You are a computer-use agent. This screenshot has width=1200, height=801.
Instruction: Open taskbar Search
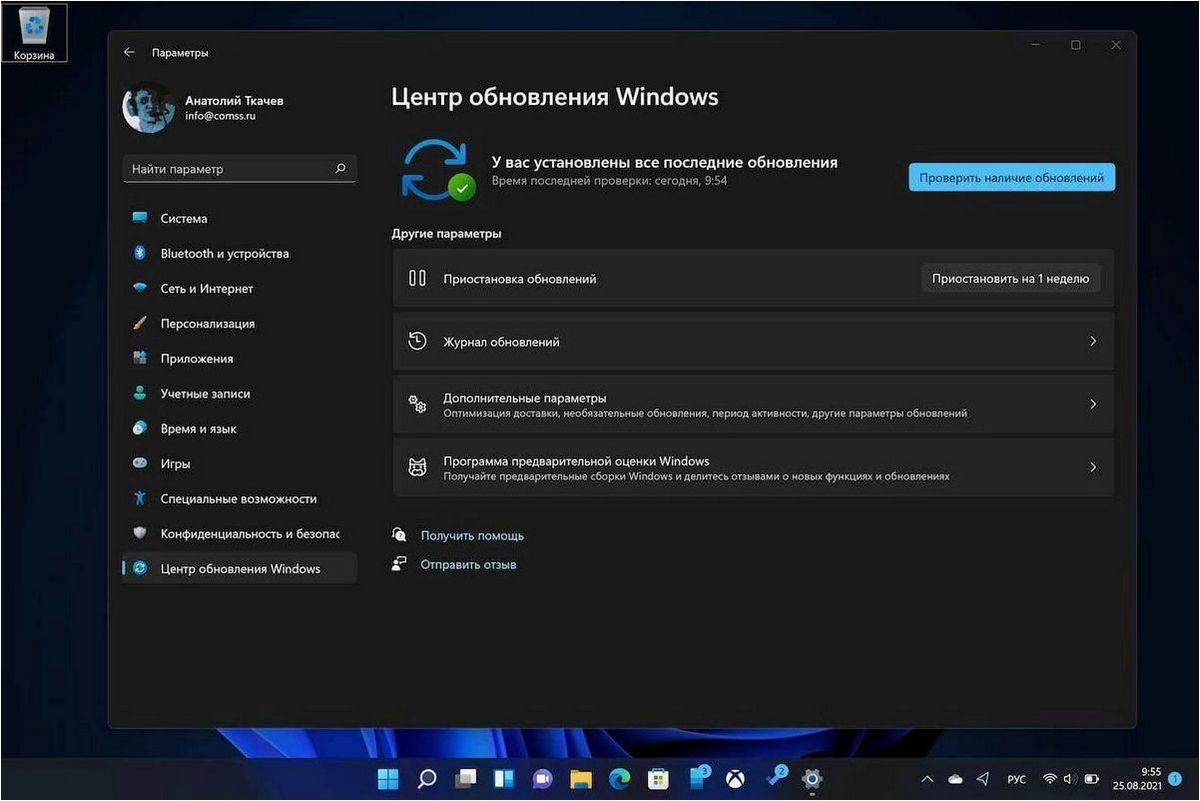tap(427, 778)
